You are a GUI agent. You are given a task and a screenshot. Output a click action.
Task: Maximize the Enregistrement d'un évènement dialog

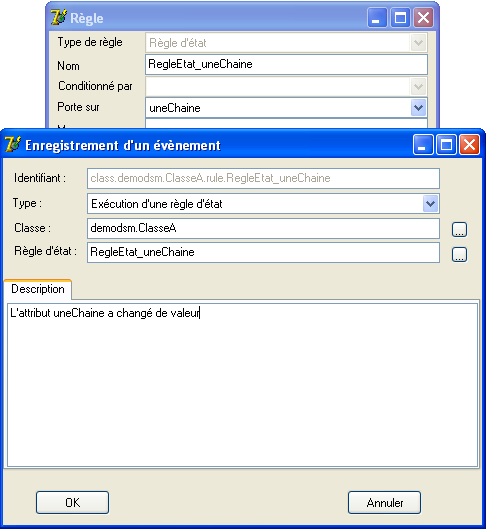click(446, 145)
